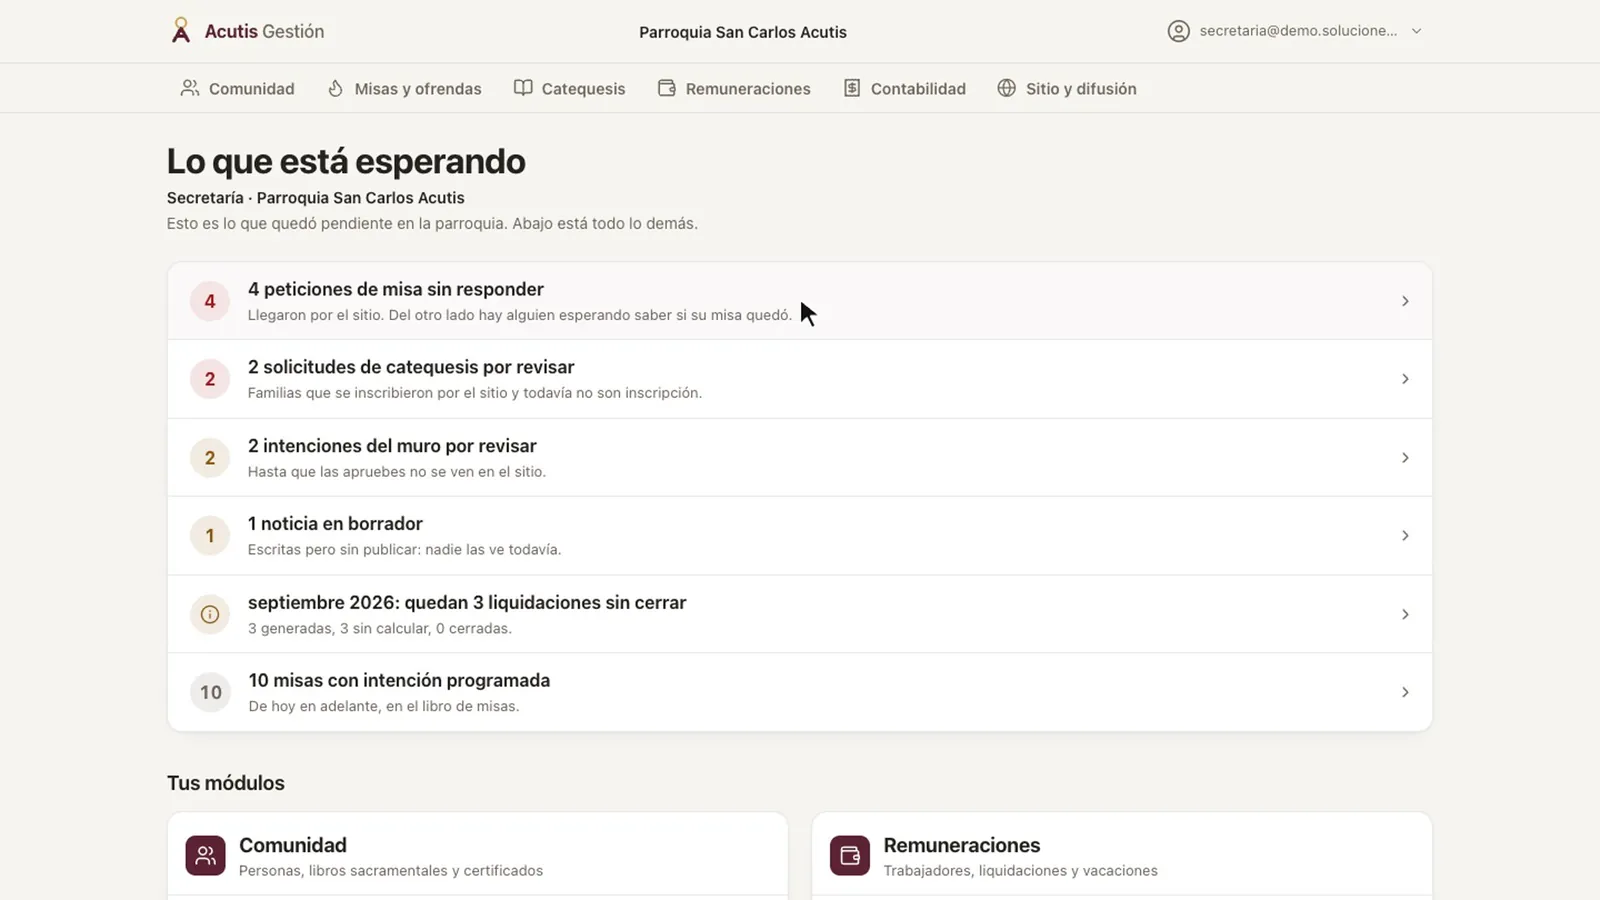
Task: Click the user account avatar icon
Action: point(1179,31)
